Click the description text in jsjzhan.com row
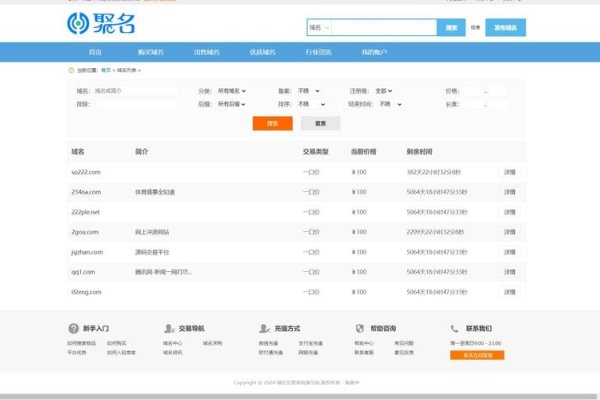This screenshot has height=400, width=600. pyautogui.click(x=152, y=252)
